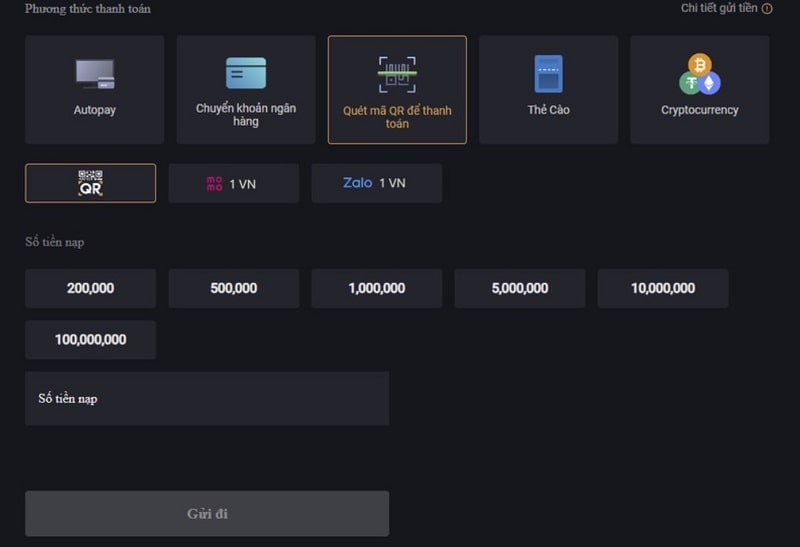Select the Autopay payment method
This screenshot has height=547, width=800.
(94, 90)
